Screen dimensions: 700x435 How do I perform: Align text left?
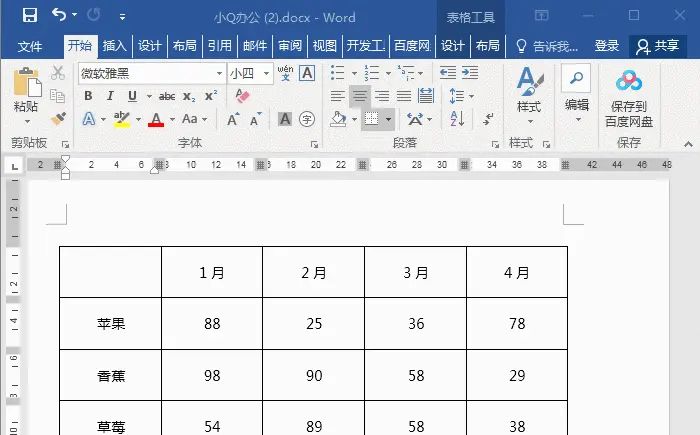[x=338, y=96]
